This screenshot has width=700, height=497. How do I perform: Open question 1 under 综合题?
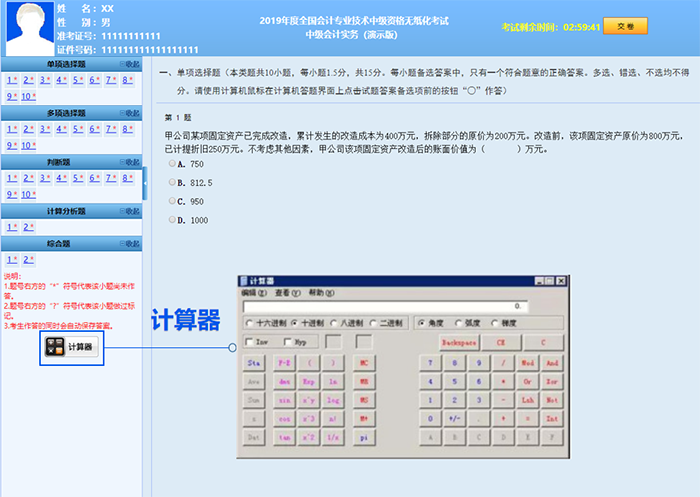pyautogui.click(x=12, y=260)
